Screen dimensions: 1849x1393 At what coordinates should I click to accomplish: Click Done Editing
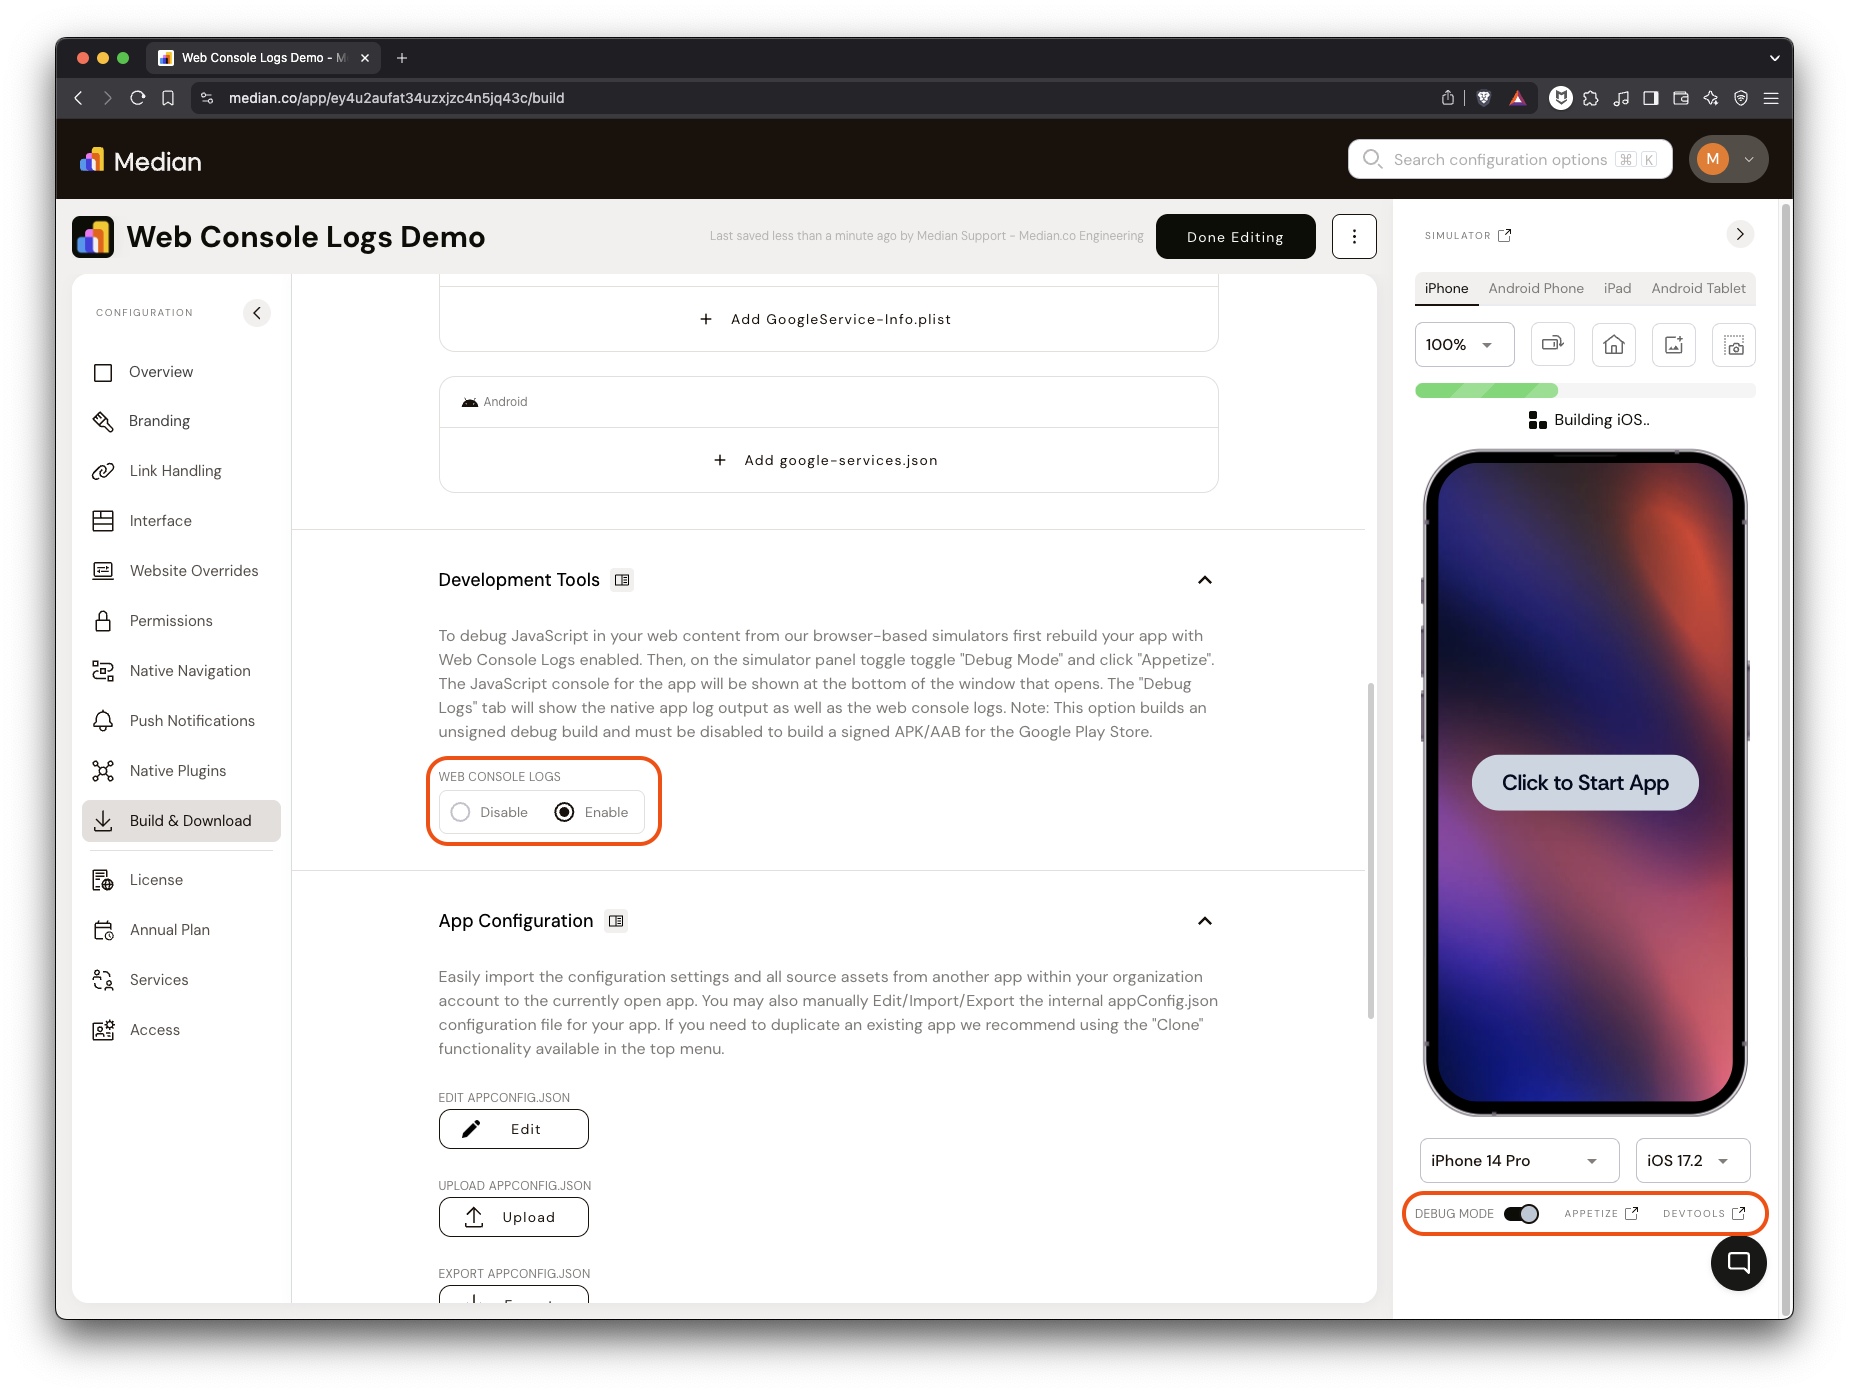tap(1235, 237)
